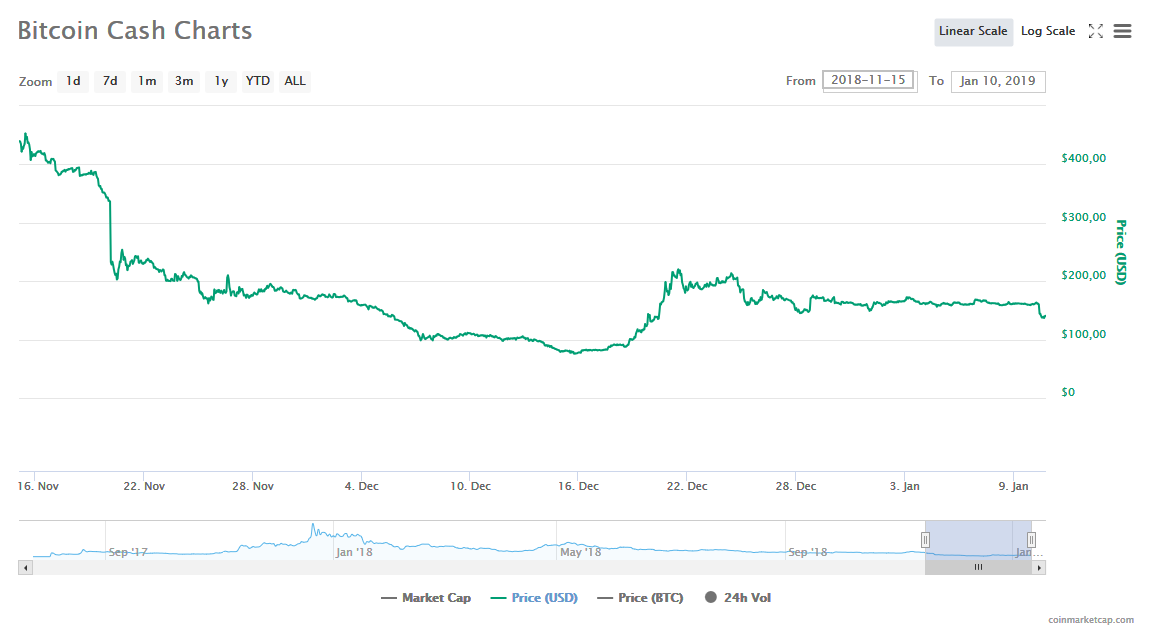
Task: Set zoom to 1y
Action: click(x=221, y=81)
